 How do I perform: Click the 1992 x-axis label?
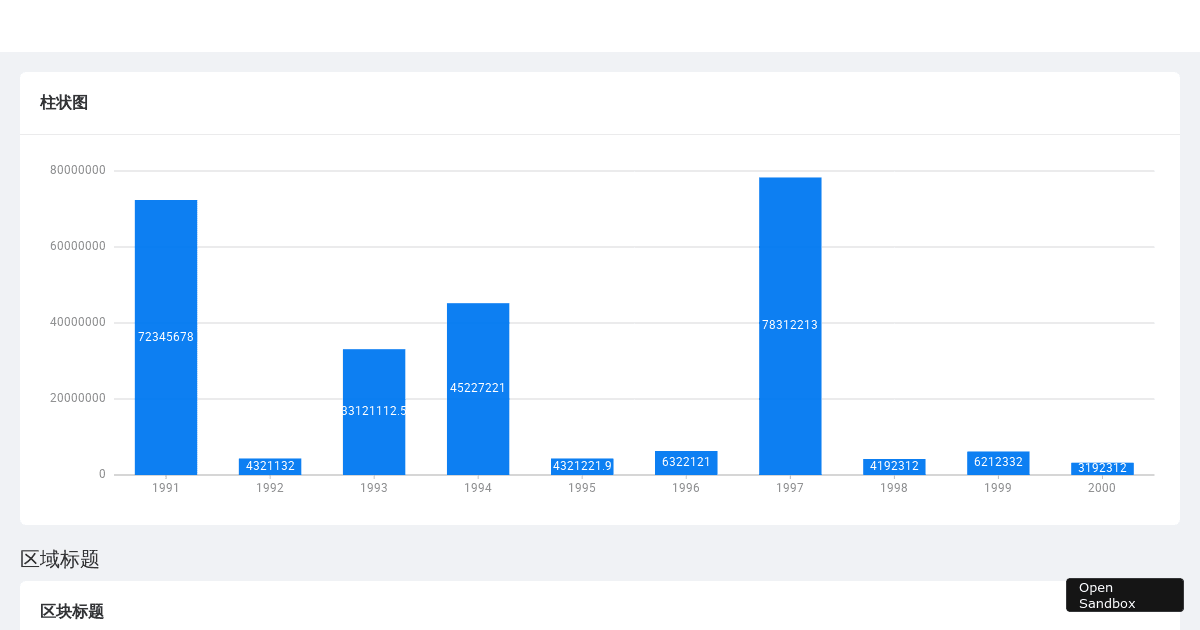(x=270, y=488)
